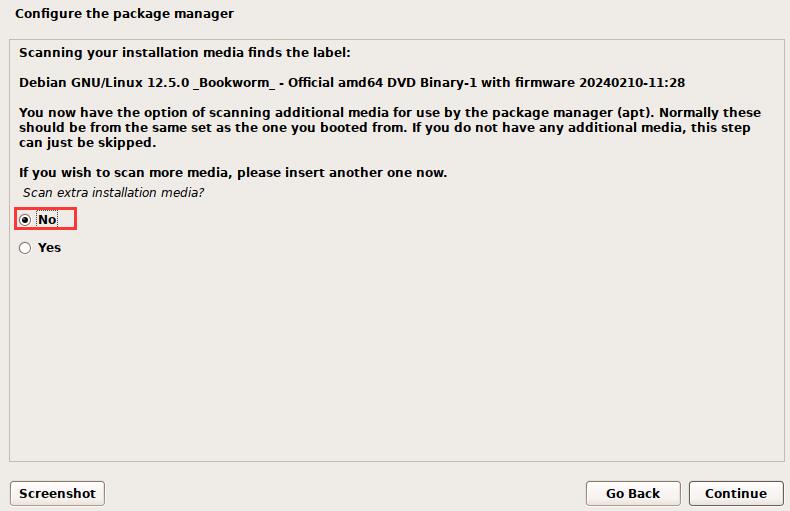Viewport: 790px width, 511px height.
Task: Click the 'can just be skipped.' text
Action: [87, 142]
